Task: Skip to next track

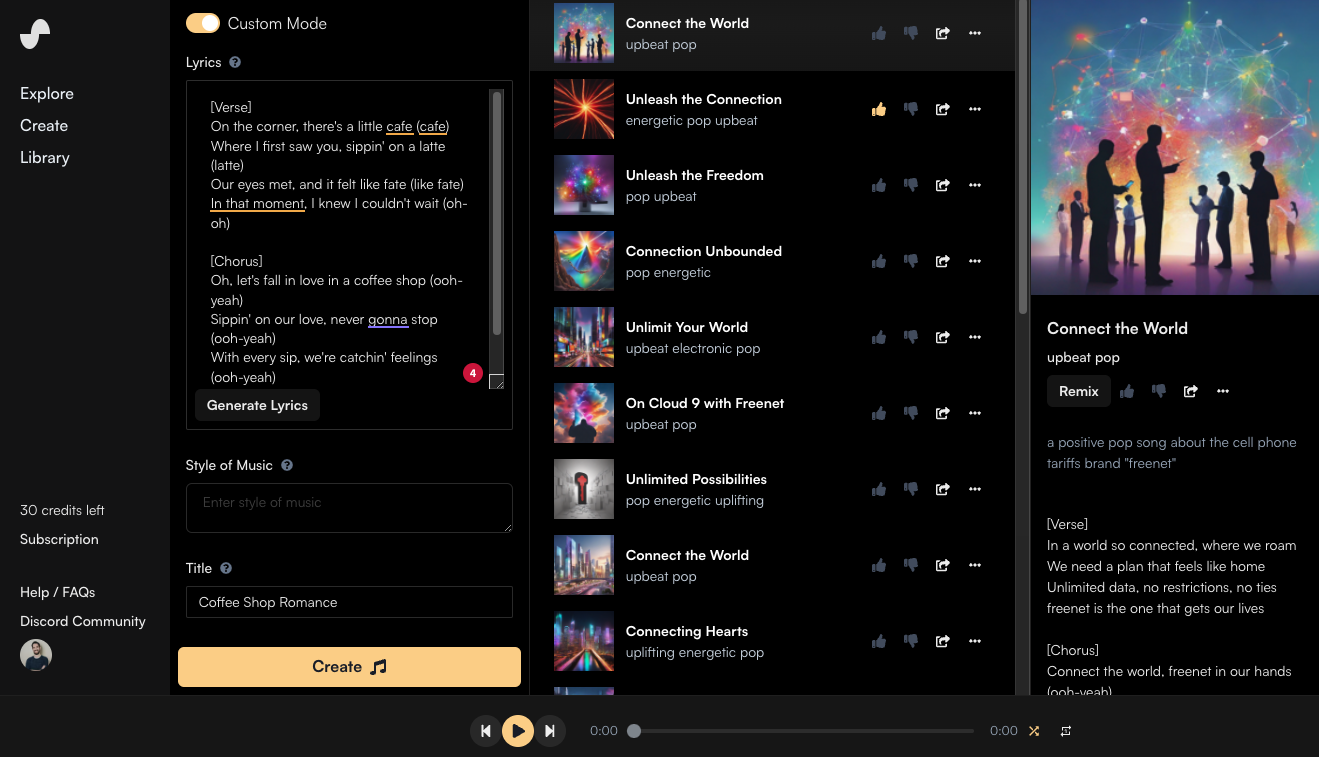Action: pyautogui.click(x=550, y=731)
